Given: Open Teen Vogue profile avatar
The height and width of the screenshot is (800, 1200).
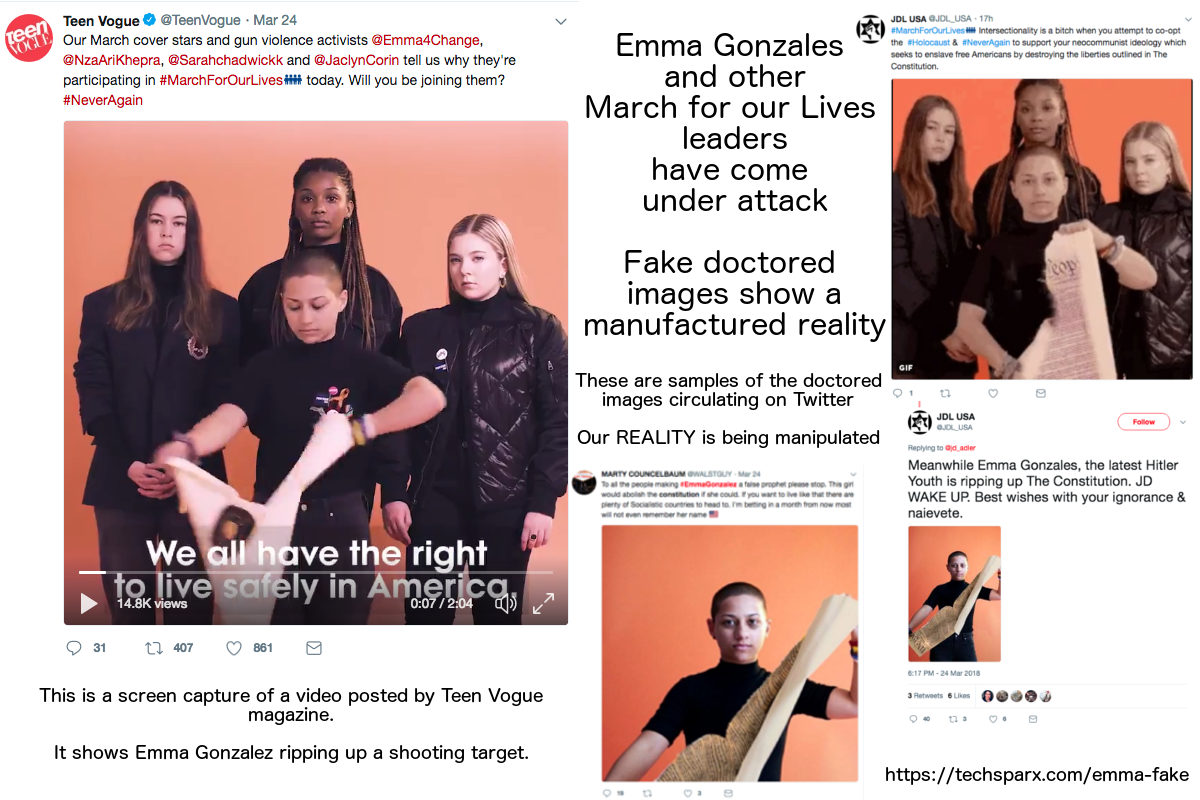Looking at the screenshot, I should [28, 37].
